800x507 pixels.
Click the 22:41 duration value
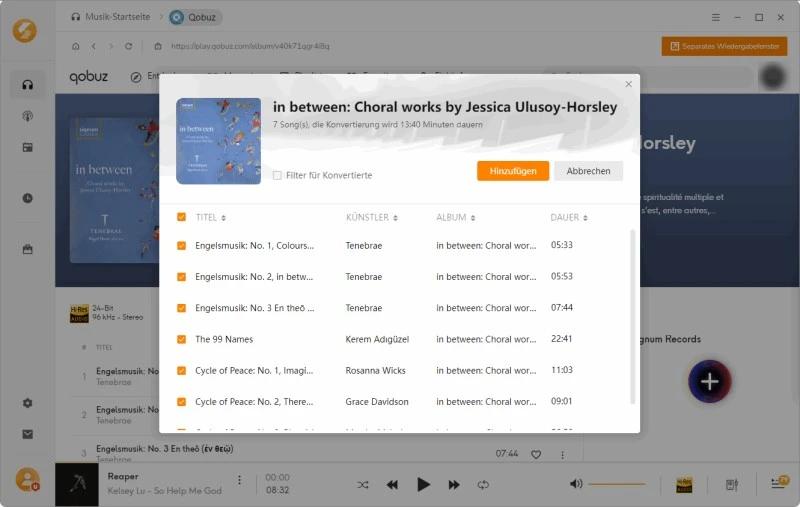tap(561, 339)
